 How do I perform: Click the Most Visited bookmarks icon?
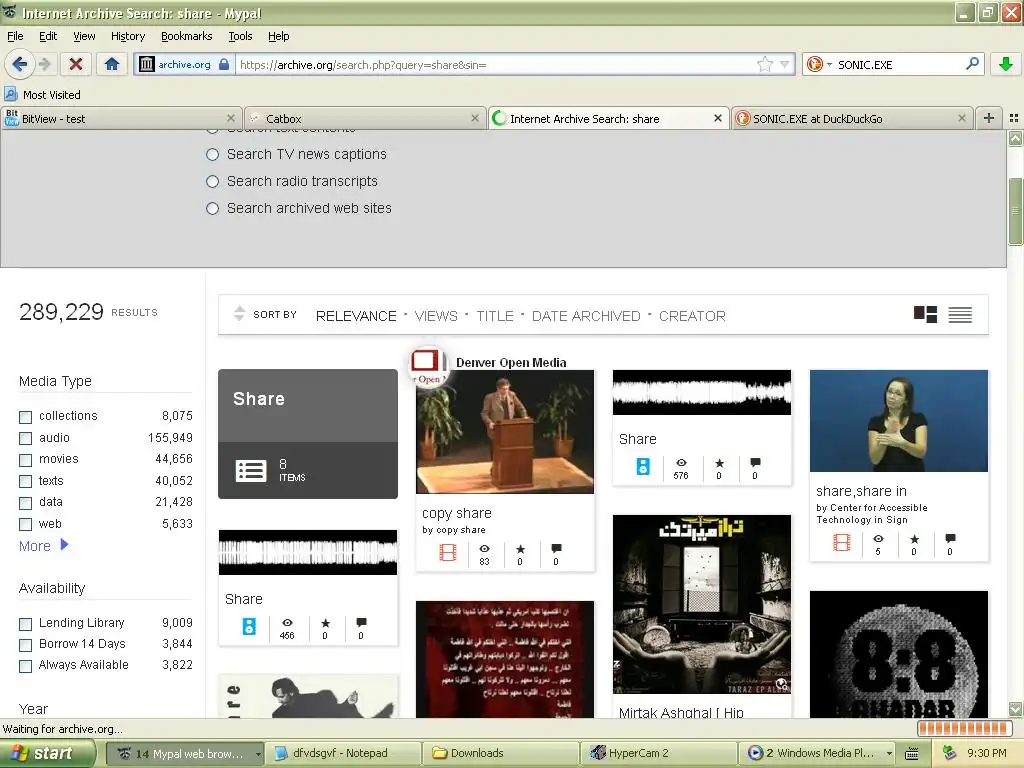10,94
